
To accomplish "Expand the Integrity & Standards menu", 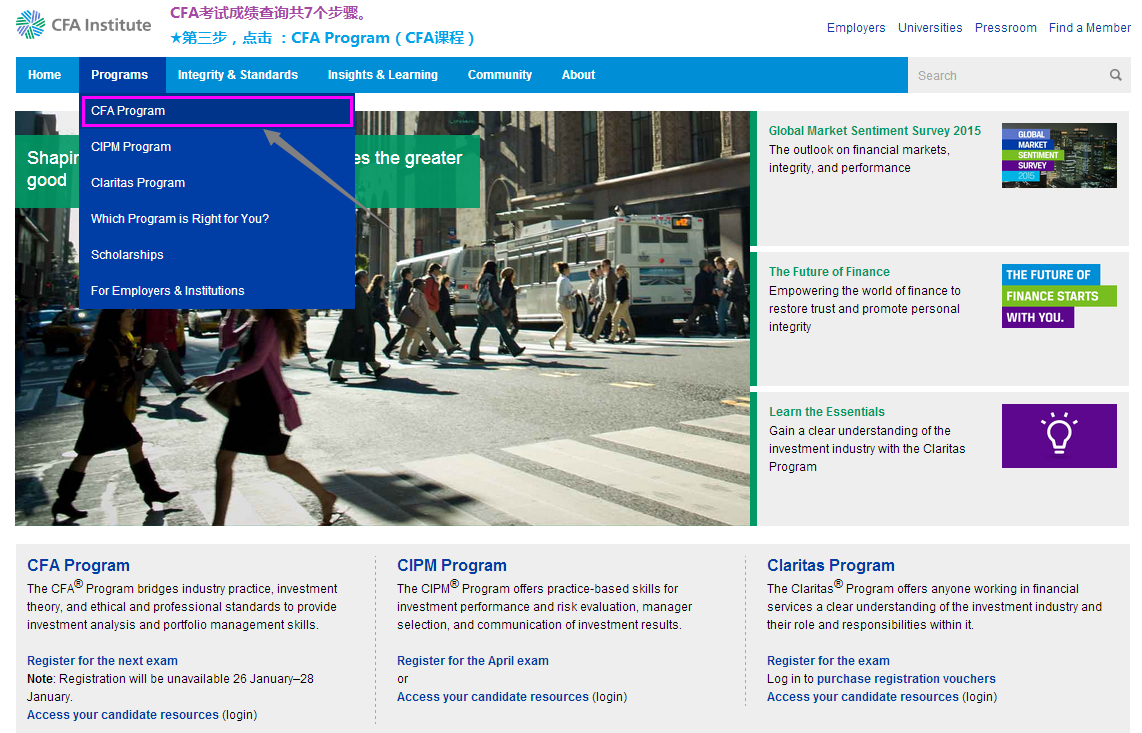I will (x=238, y=75).
